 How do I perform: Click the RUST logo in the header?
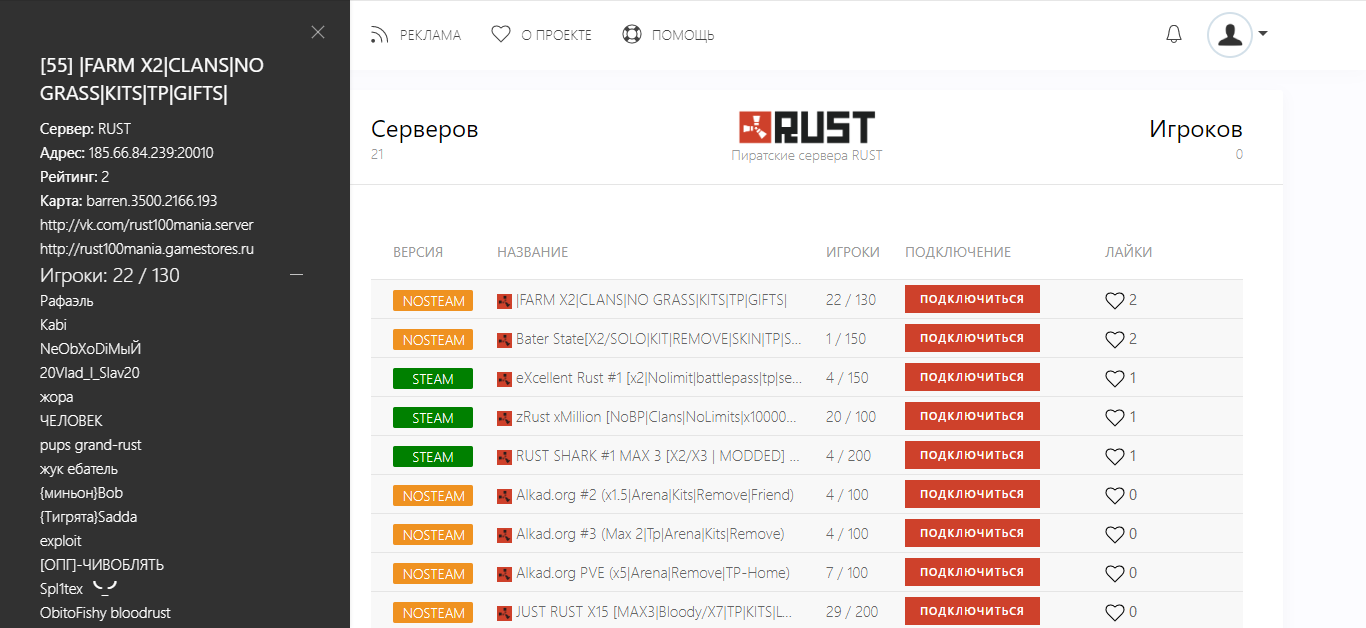806,128
